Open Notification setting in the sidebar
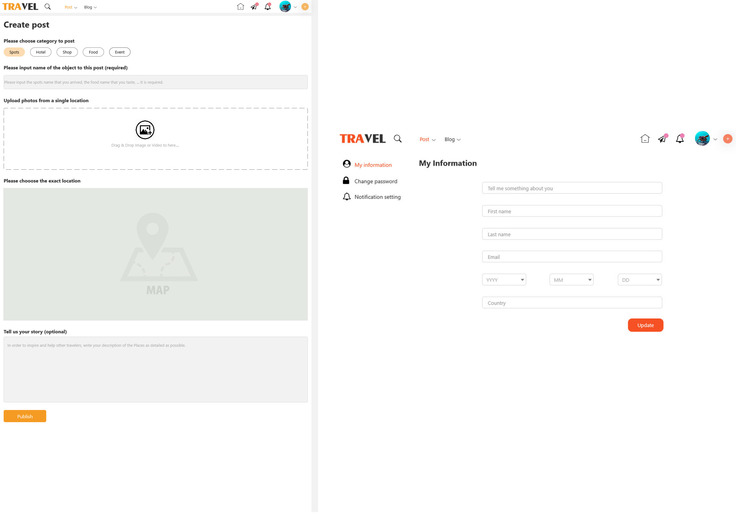The image size is (736, 514). [x=377, y=197]
